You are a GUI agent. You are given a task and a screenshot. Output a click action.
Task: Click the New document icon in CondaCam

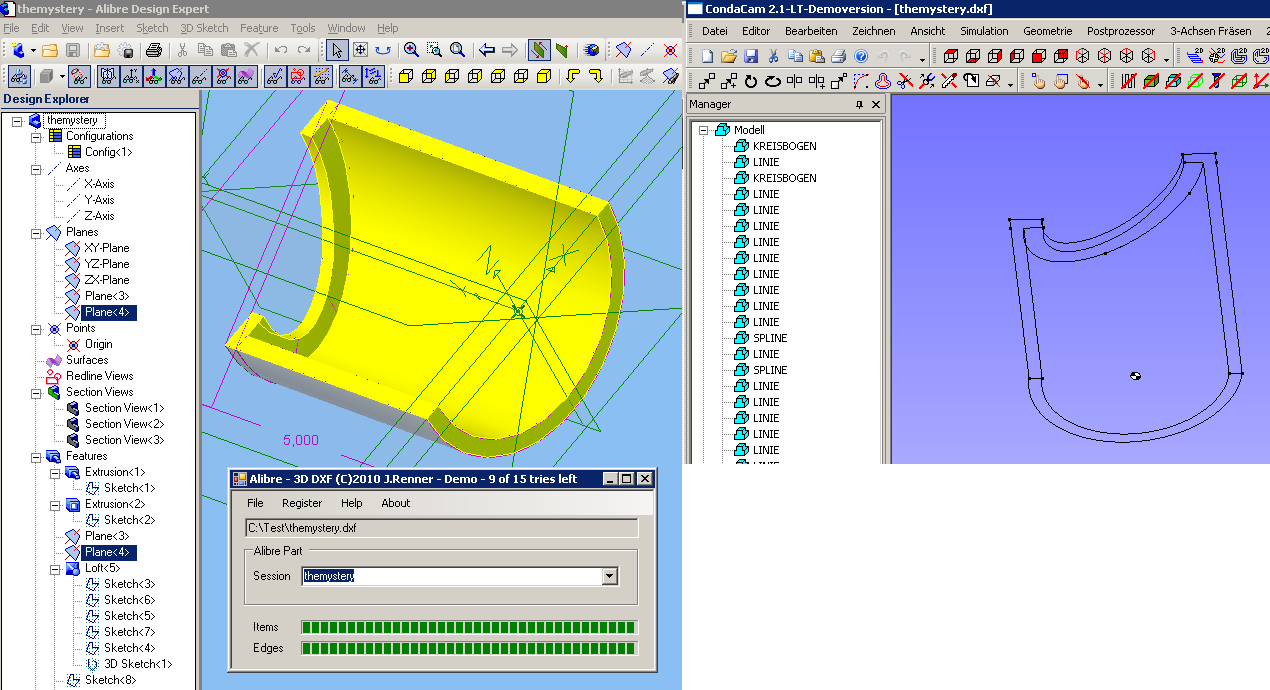point(707,56)
